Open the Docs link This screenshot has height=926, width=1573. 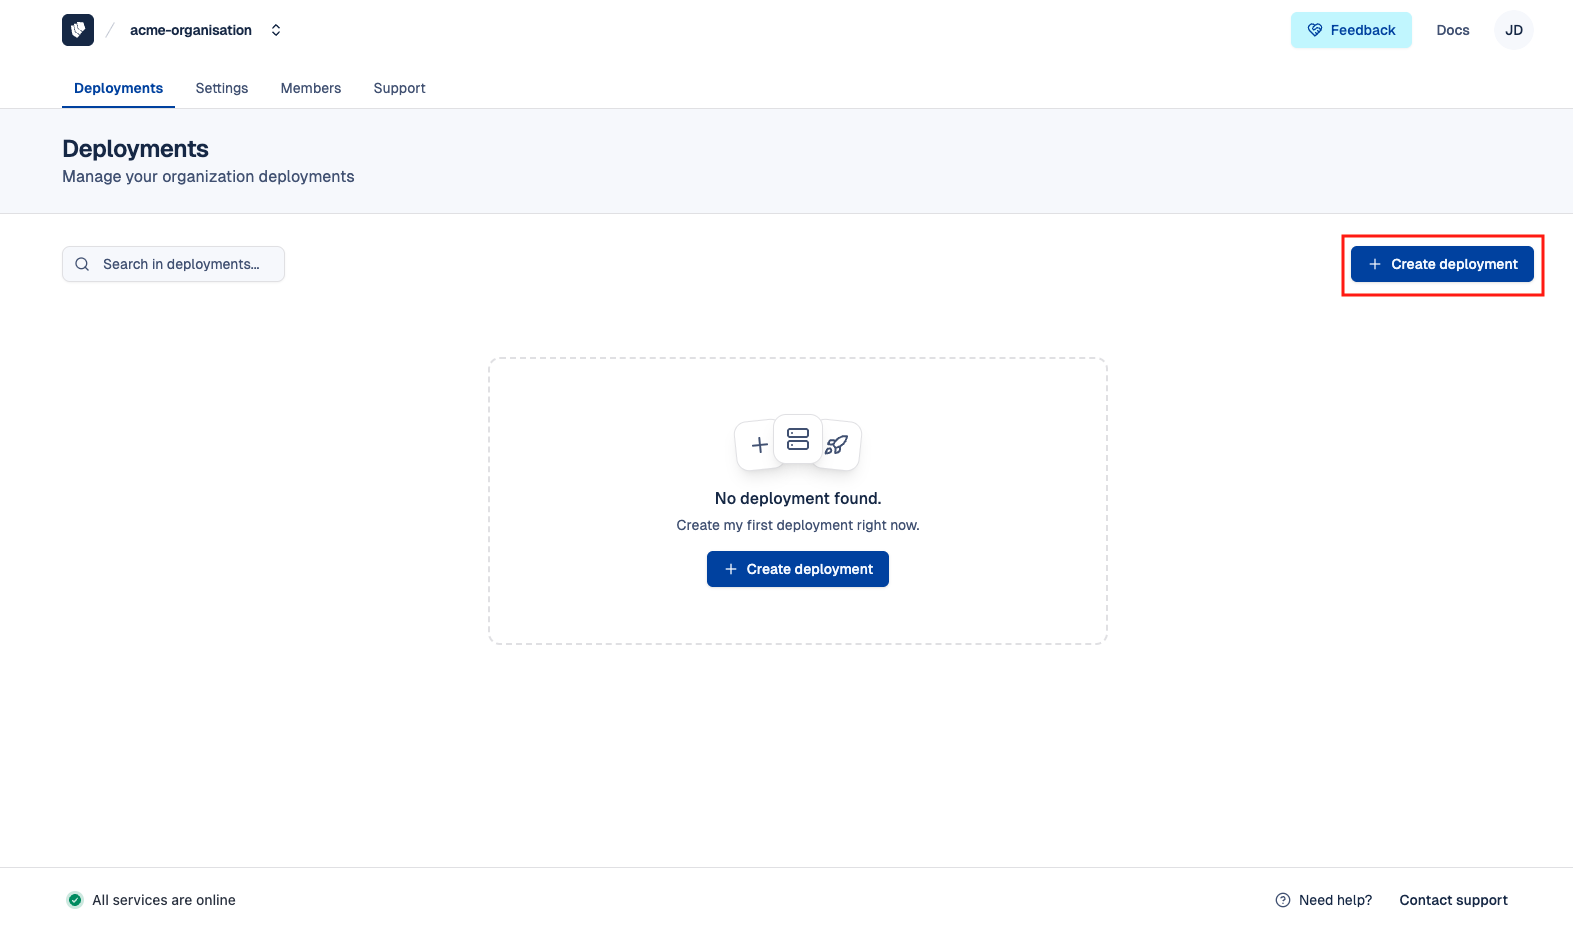(x=1452, y=30)
